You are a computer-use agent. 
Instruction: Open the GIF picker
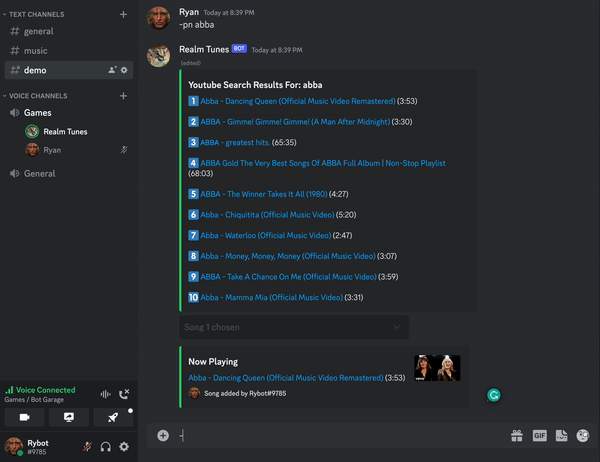click(540, 435)
